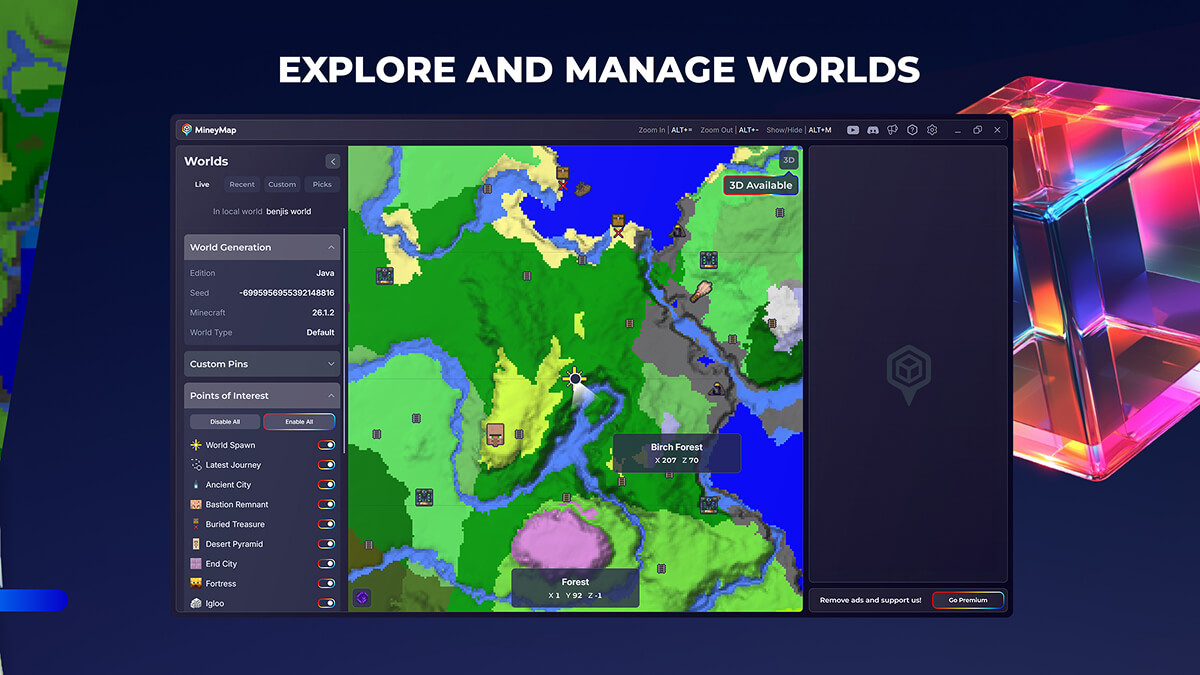The height and width of the screenshot is (675, 1200).
Task: Click the Birch Forest tooltip
Action: (x=677, y=453)
